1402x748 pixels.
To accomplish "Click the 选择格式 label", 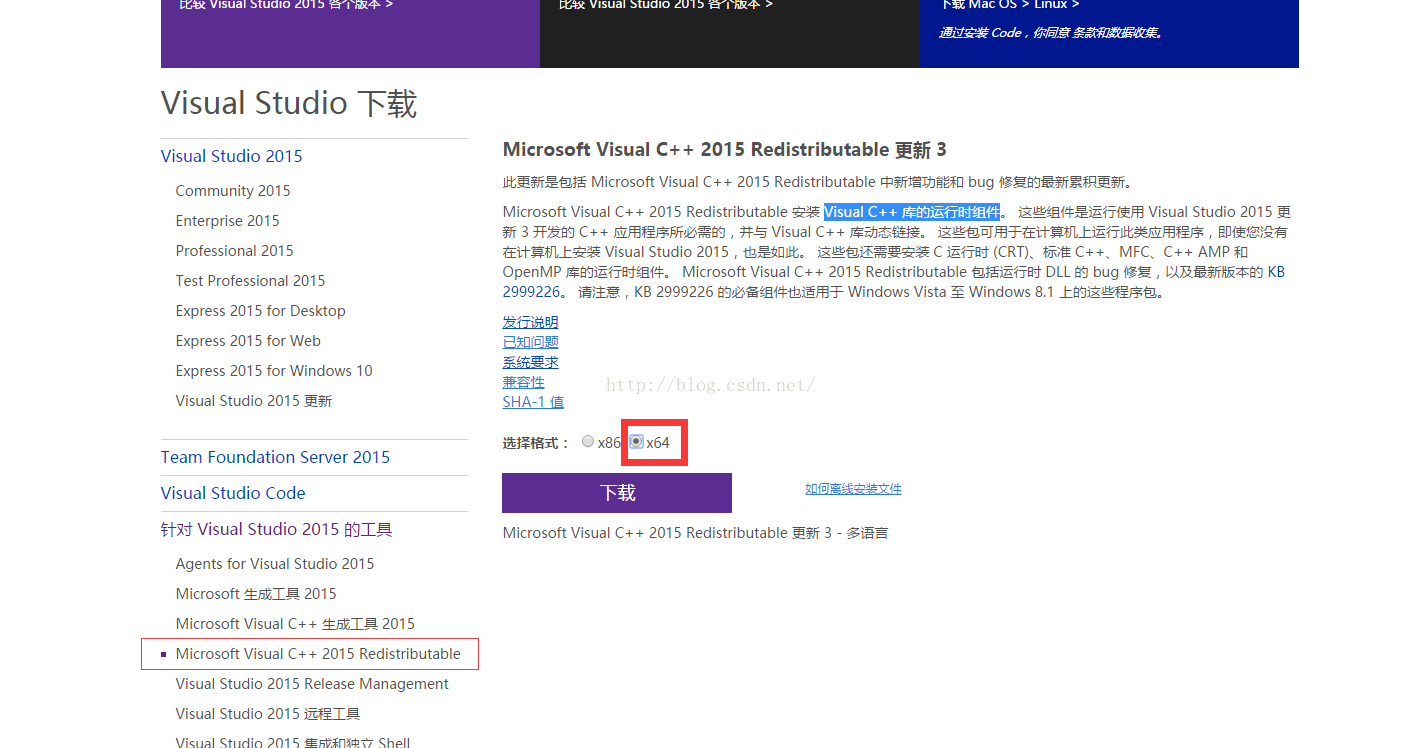I will [x=536, y=443].
